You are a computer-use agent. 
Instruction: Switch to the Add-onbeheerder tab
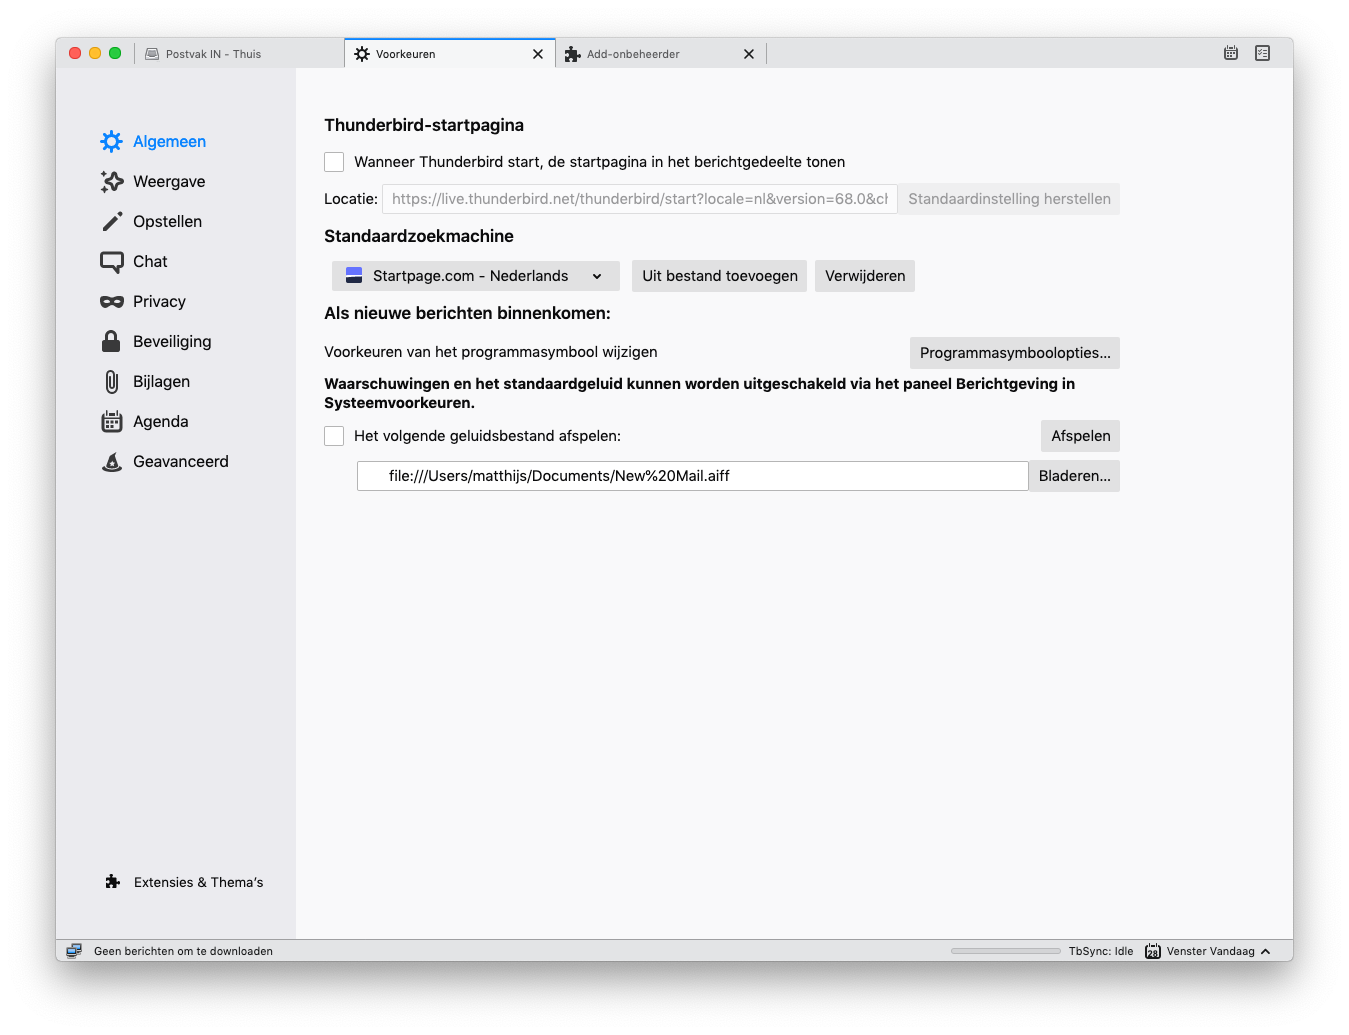click(x=633, y=54)
